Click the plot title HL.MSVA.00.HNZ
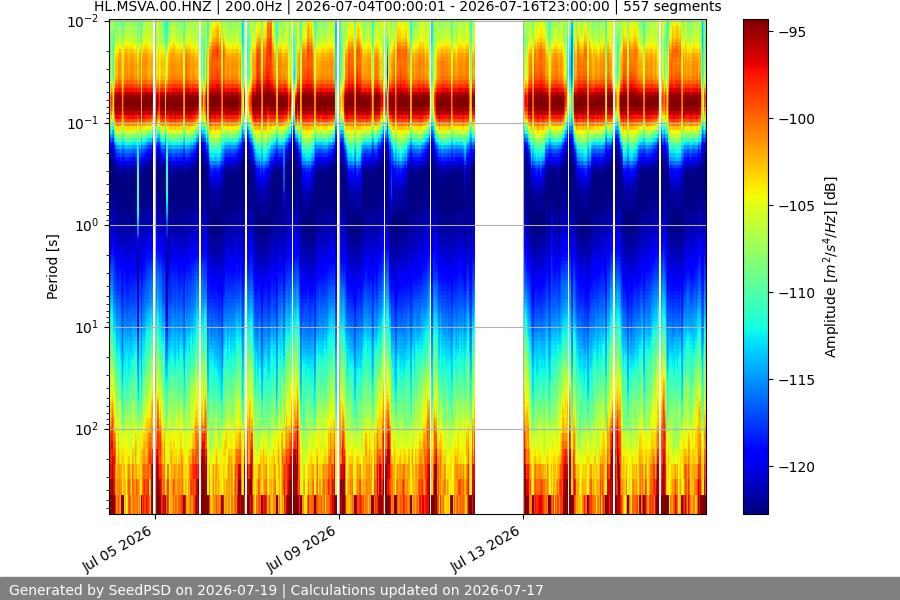This screenshot has height=600, width=900. 153,6
